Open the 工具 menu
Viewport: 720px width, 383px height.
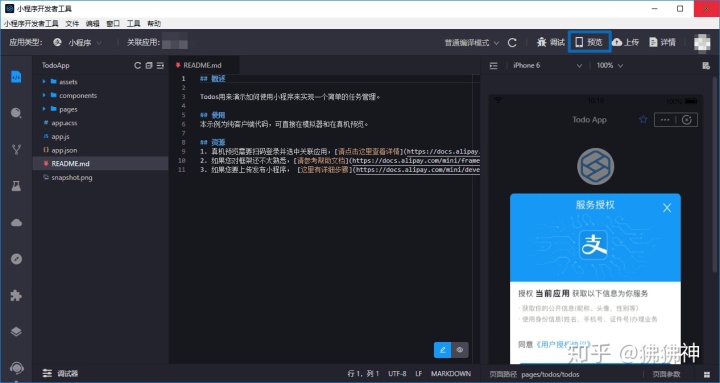point(134,23)
